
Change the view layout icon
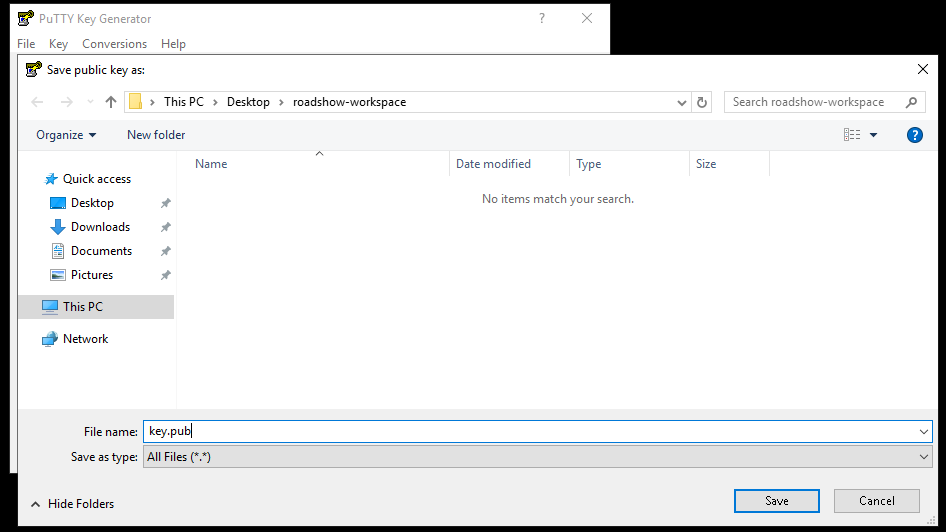pyautogui.click(x=852, y=135)
